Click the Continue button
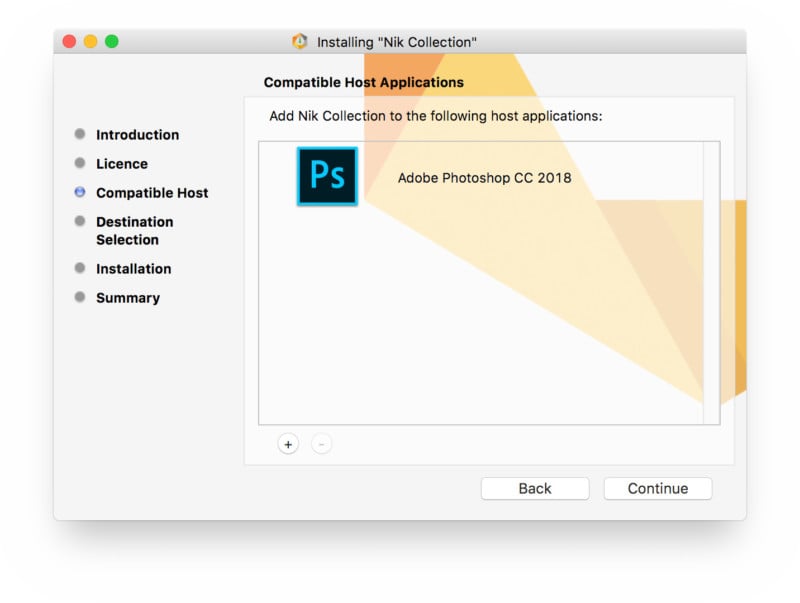The width and height of the screenshot is (800, 603). click(658, 488)
